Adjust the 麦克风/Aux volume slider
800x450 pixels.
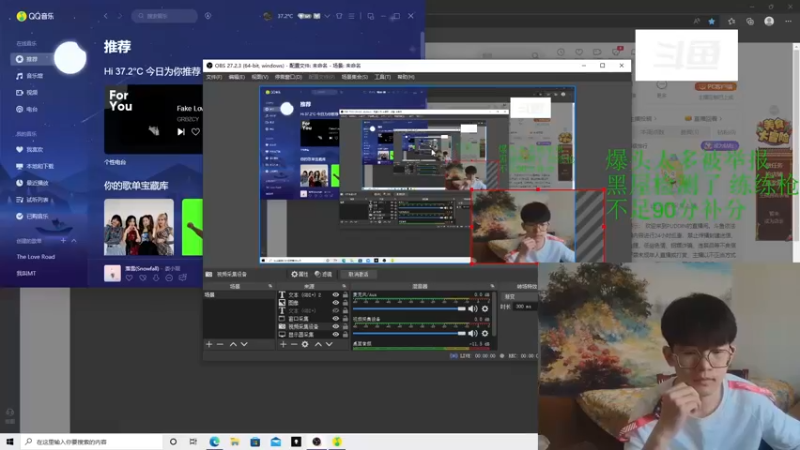pos(410,309)
